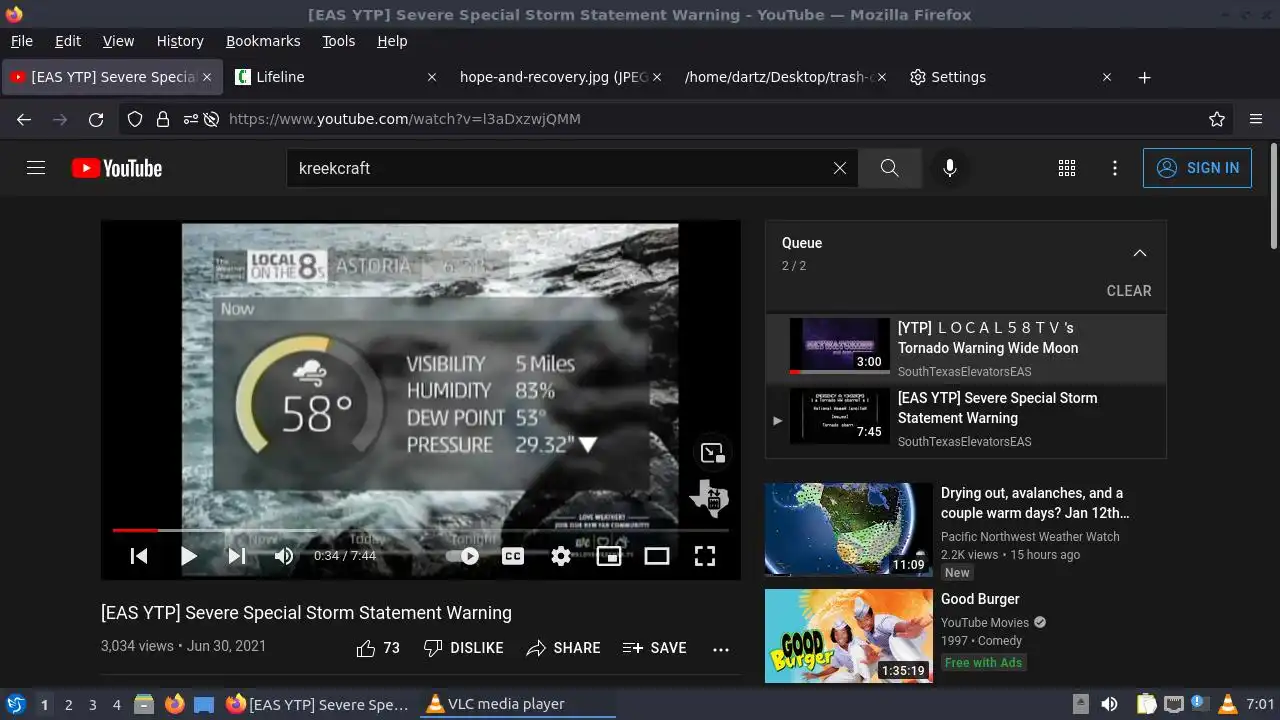Open the VLC media player taskbar item
Screen dimensions: 1280x720
pyautogui.click(x=517, y=704)
